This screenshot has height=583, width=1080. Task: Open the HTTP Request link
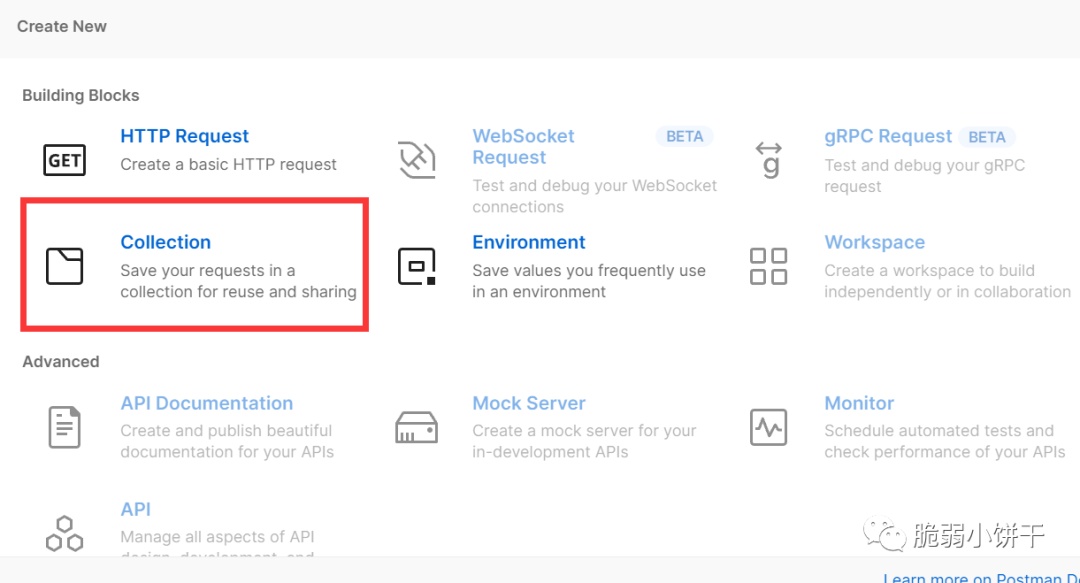click(184, 136)
